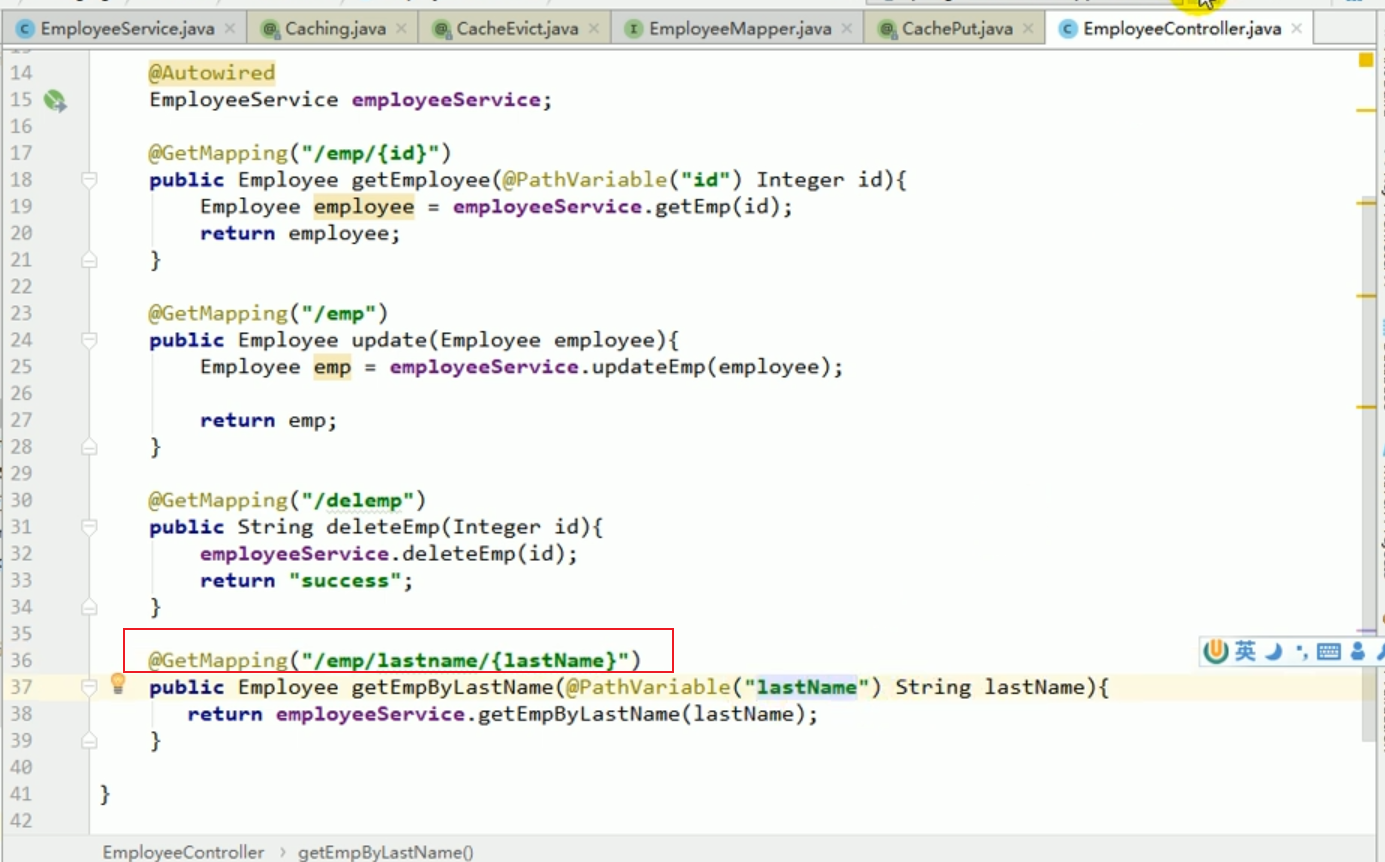Go to the CachePut.java tab
The width and height of the screenshot is (1385, 862).
click(956, 29)
